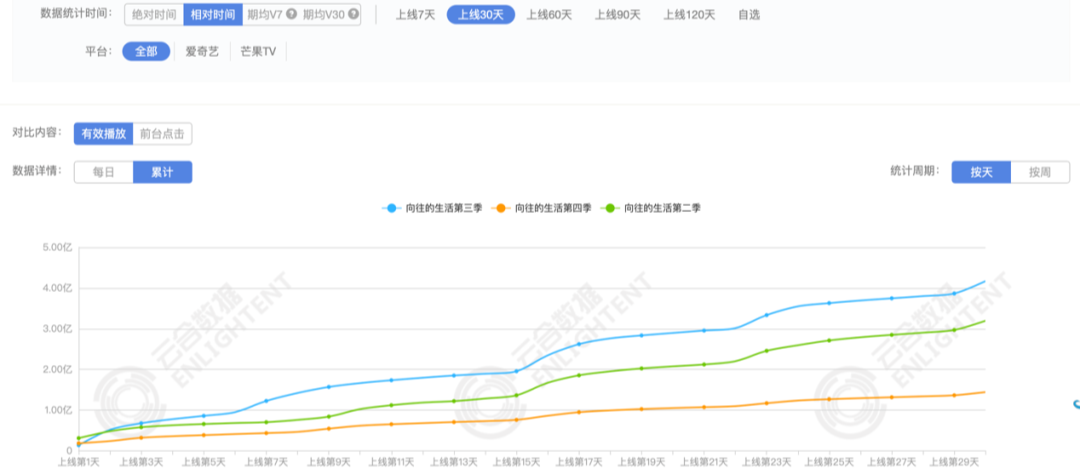Click x-axis label 上线第29天
Image resolution: width=1080 pixels, height=471 pixels.
point(954,461)
